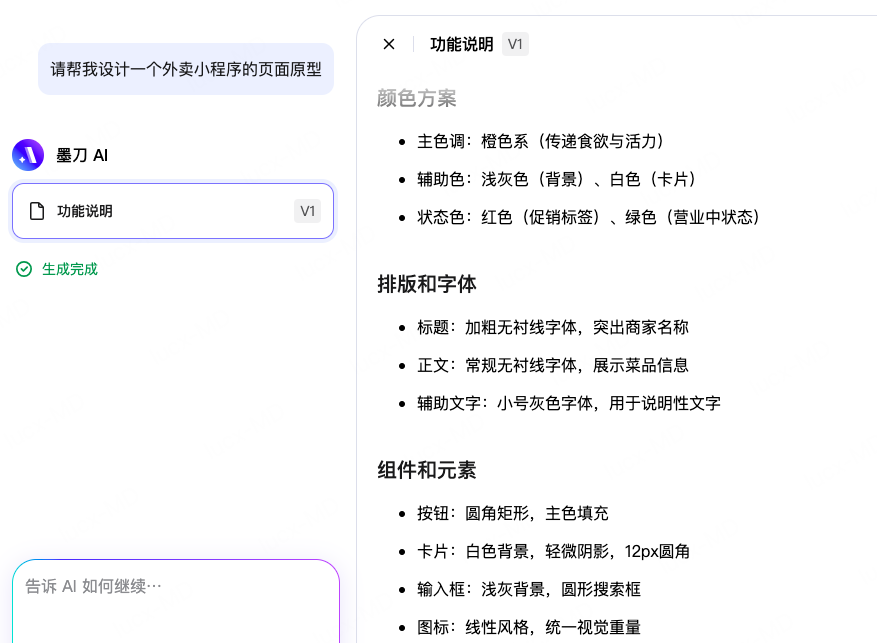Viewport: 877px width, 643px height.
Task: Click the line 卡片：白色背景，轻微阴影
Action: [553, 551]
